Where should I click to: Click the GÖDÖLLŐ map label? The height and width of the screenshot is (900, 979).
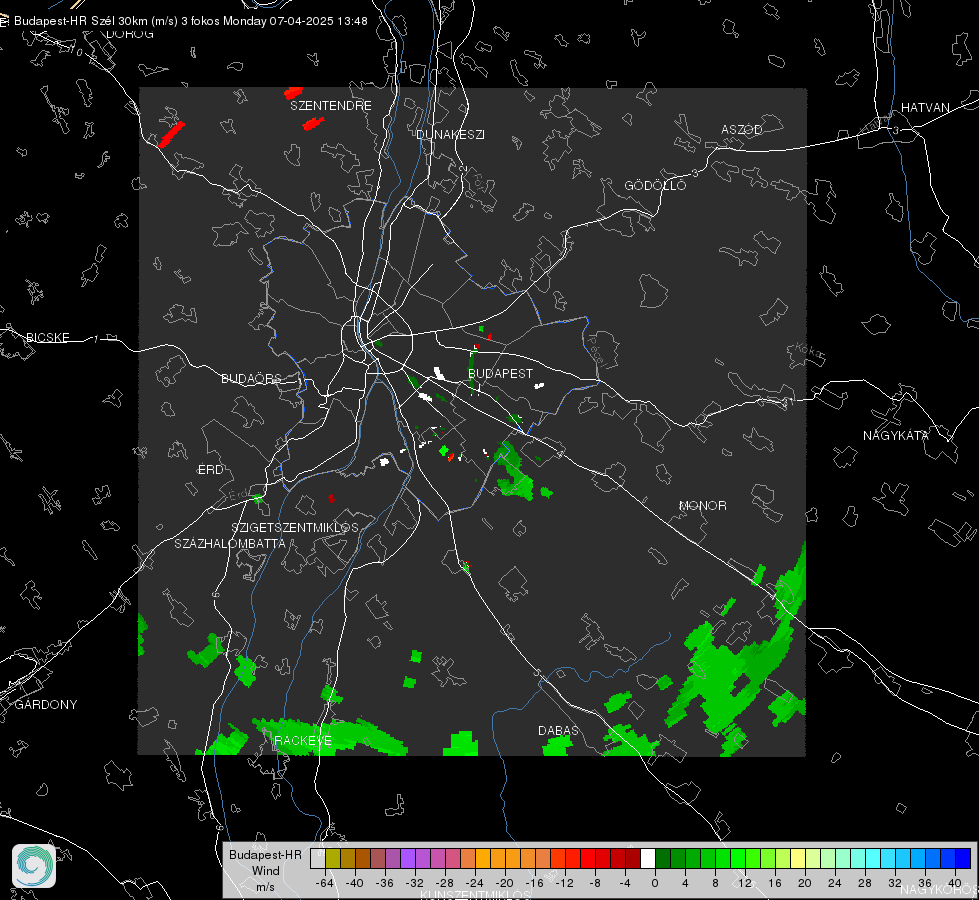pyautogui.click(x=655, y=185)
